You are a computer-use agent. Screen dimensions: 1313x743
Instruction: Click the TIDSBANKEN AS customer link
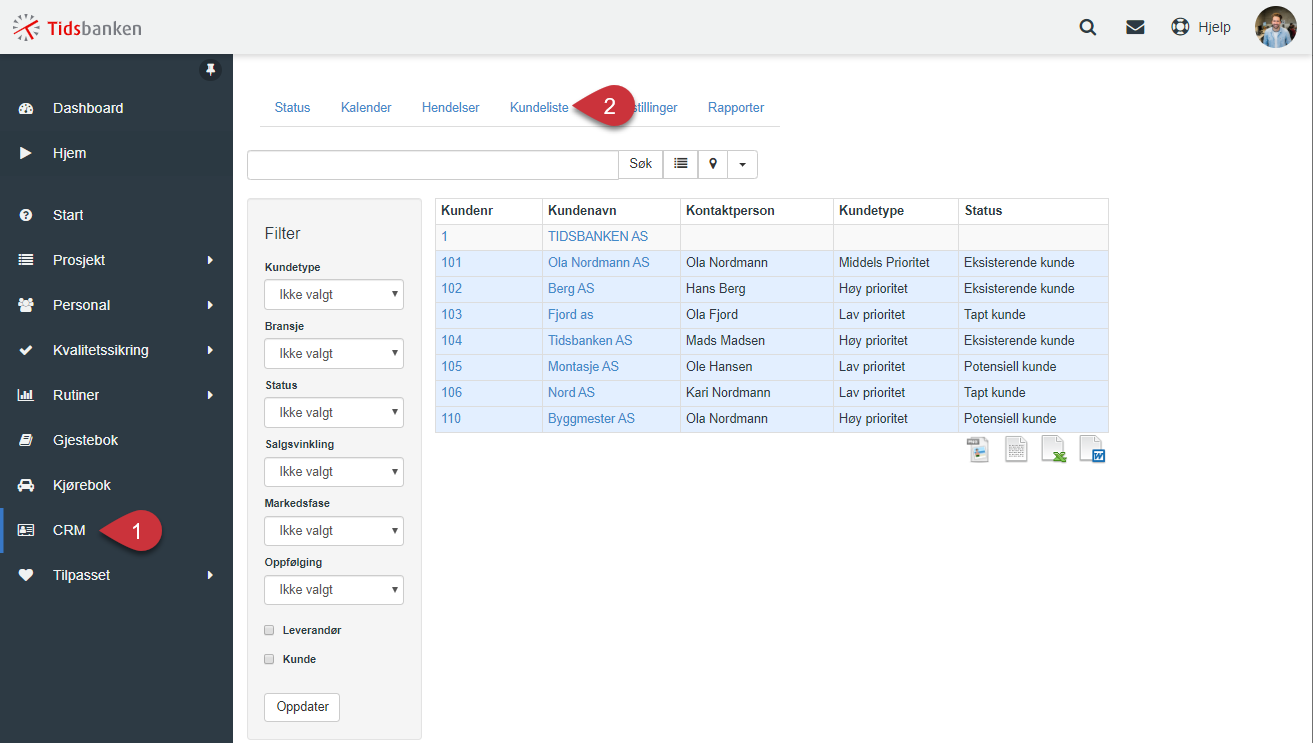[597, 237]
